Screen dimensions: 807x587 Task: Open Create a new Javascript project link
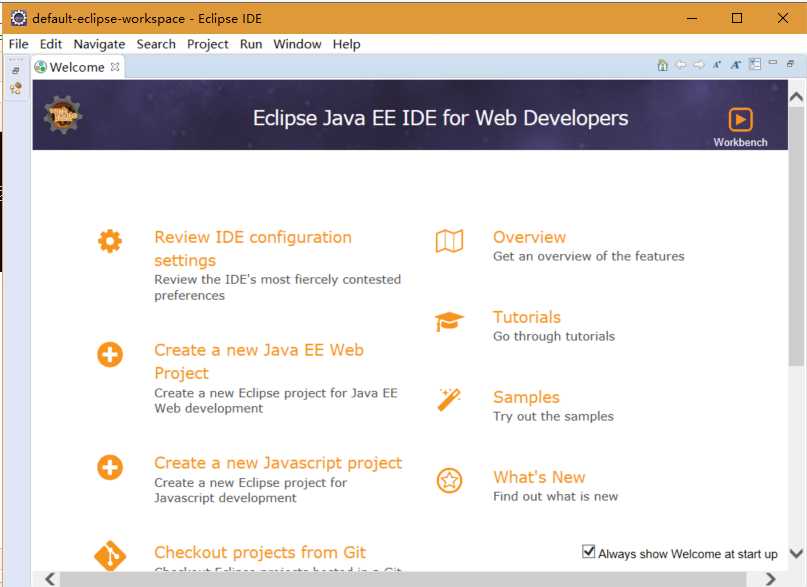(x=278, y=463)
